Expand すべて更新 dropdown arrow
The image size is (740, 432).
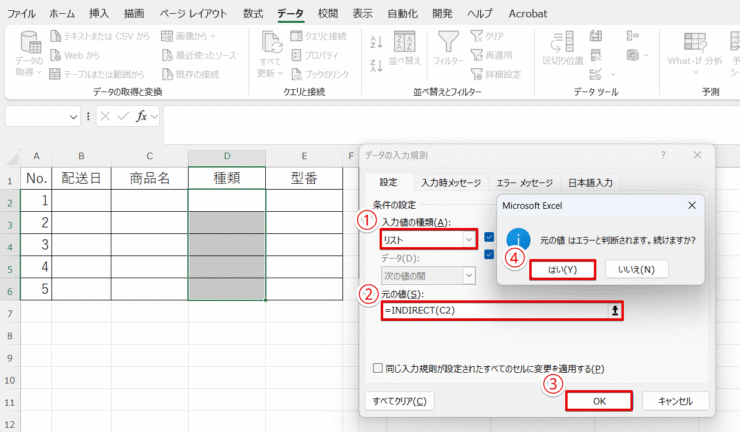(x=280, y=73)
